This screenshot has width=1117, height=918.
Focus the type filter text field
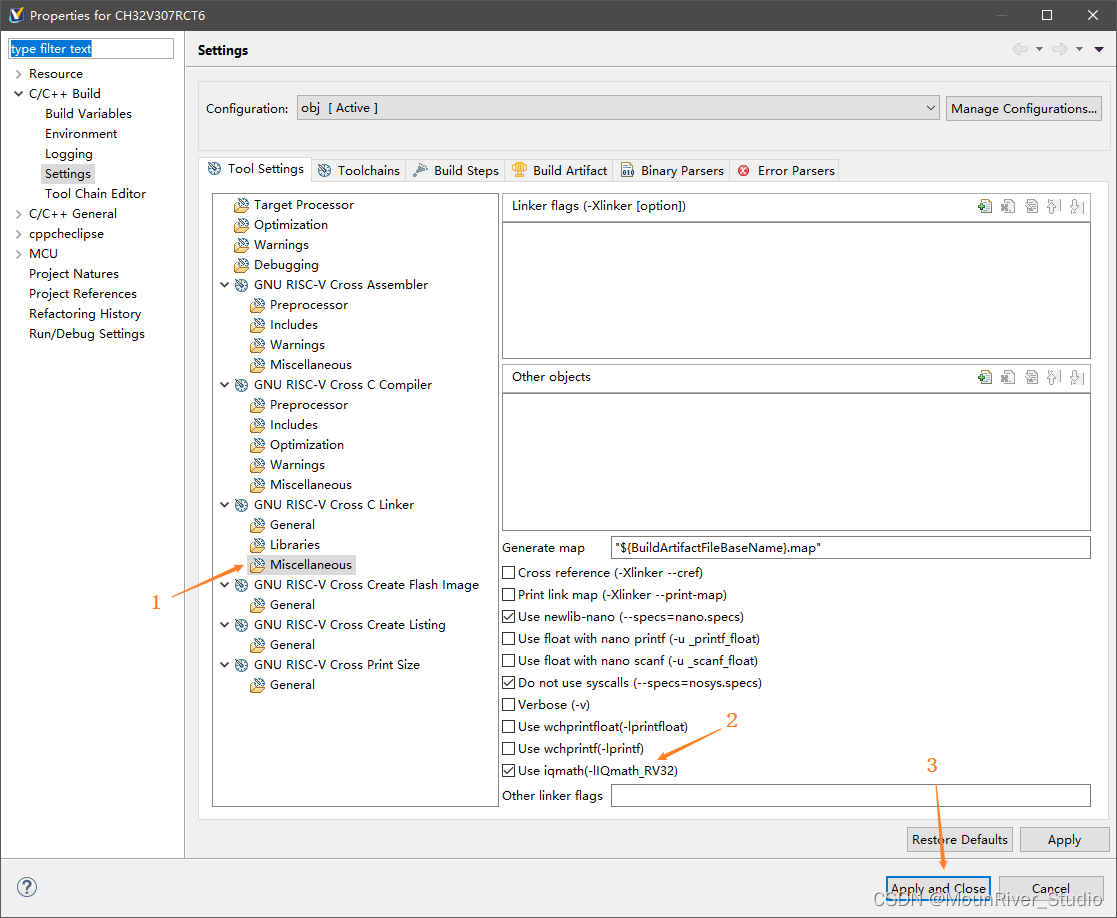tap(90, 48)
